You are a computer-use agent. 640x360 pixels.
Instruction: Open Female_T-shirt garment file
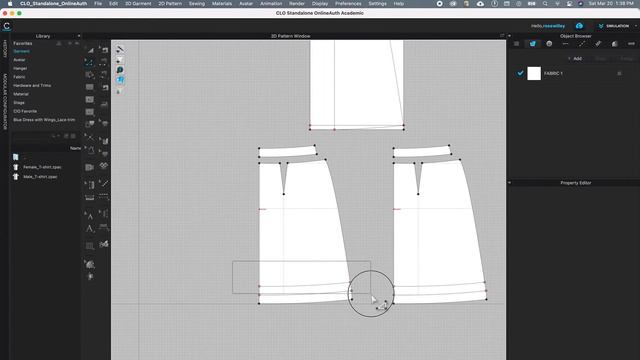pos(42,167)
